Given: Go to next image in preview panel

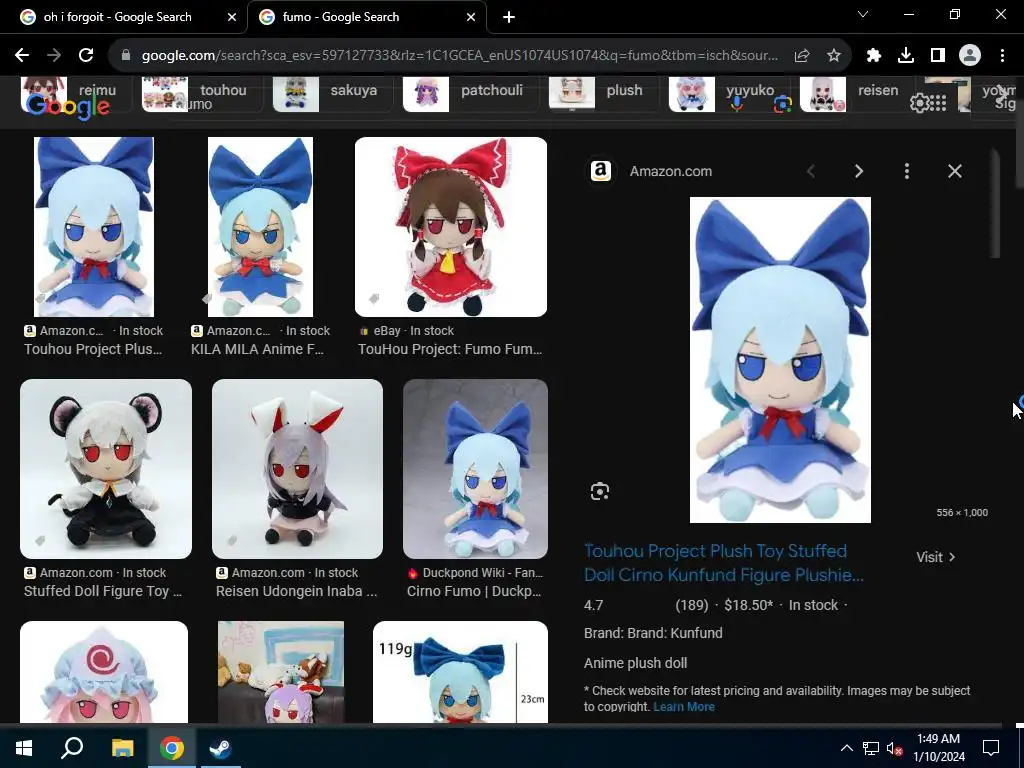Looking at the screenshot, I should pos(859,171).
